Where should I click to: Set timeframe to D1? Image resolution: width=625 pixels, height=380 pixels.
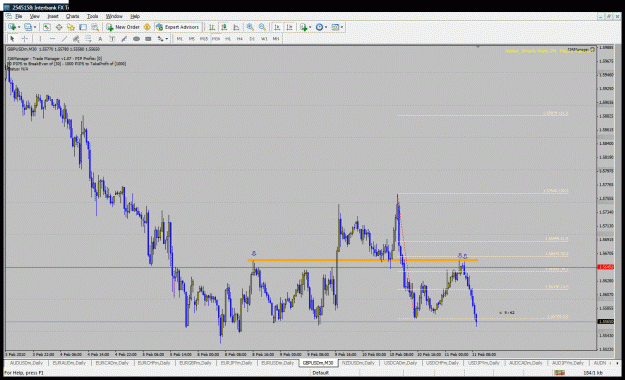pyautogui.click(x=252, y=39)
